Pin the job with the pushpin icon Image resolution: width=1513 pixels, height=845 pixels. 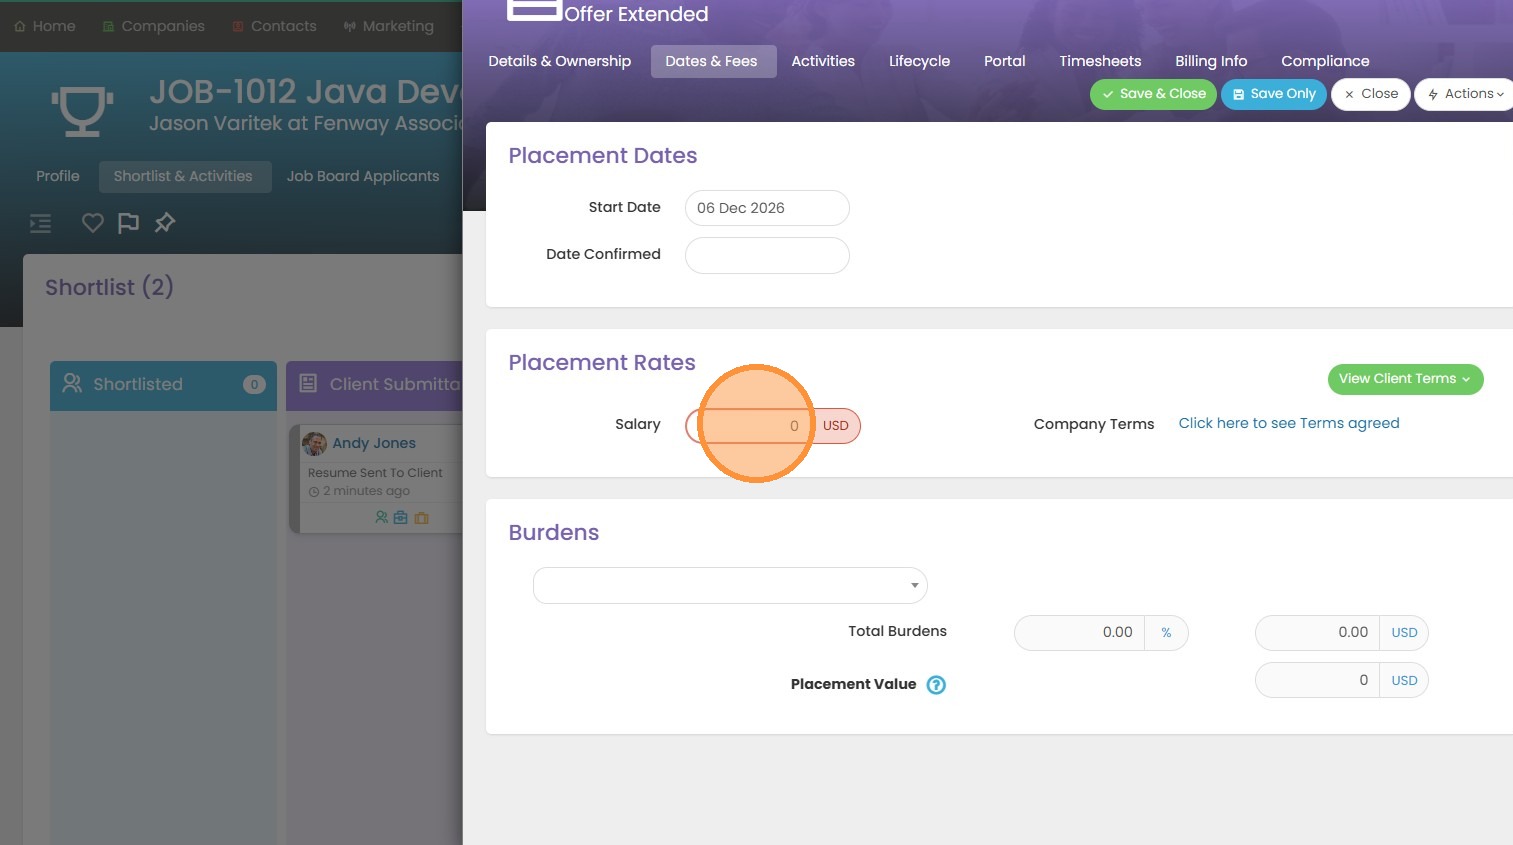click(165, 223)
